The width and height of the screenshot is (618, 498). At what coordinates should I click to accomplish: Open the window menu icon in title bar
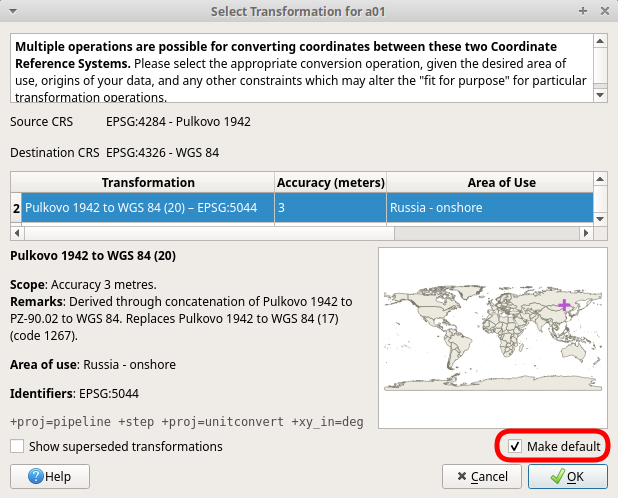pyautogui.click(x=13, y=11)
